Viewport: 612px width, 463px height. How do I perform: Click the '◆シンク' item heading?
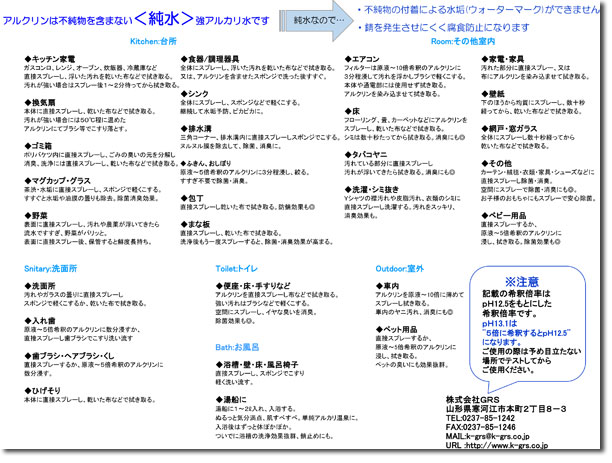[194, 94]
